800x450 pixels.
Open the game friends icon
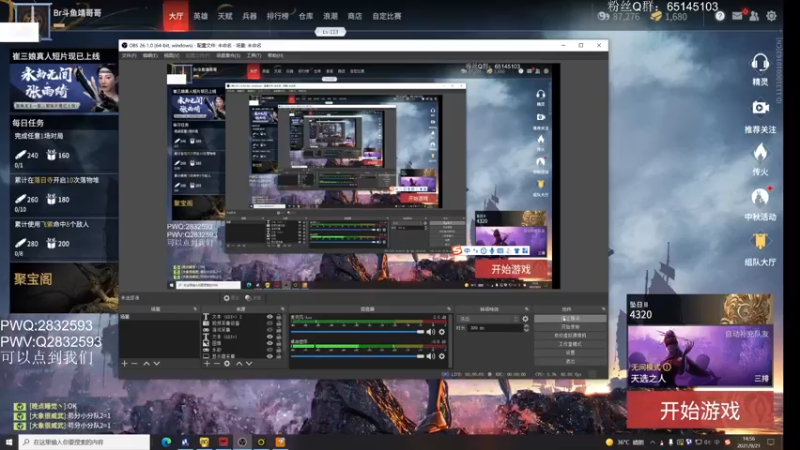754,16
